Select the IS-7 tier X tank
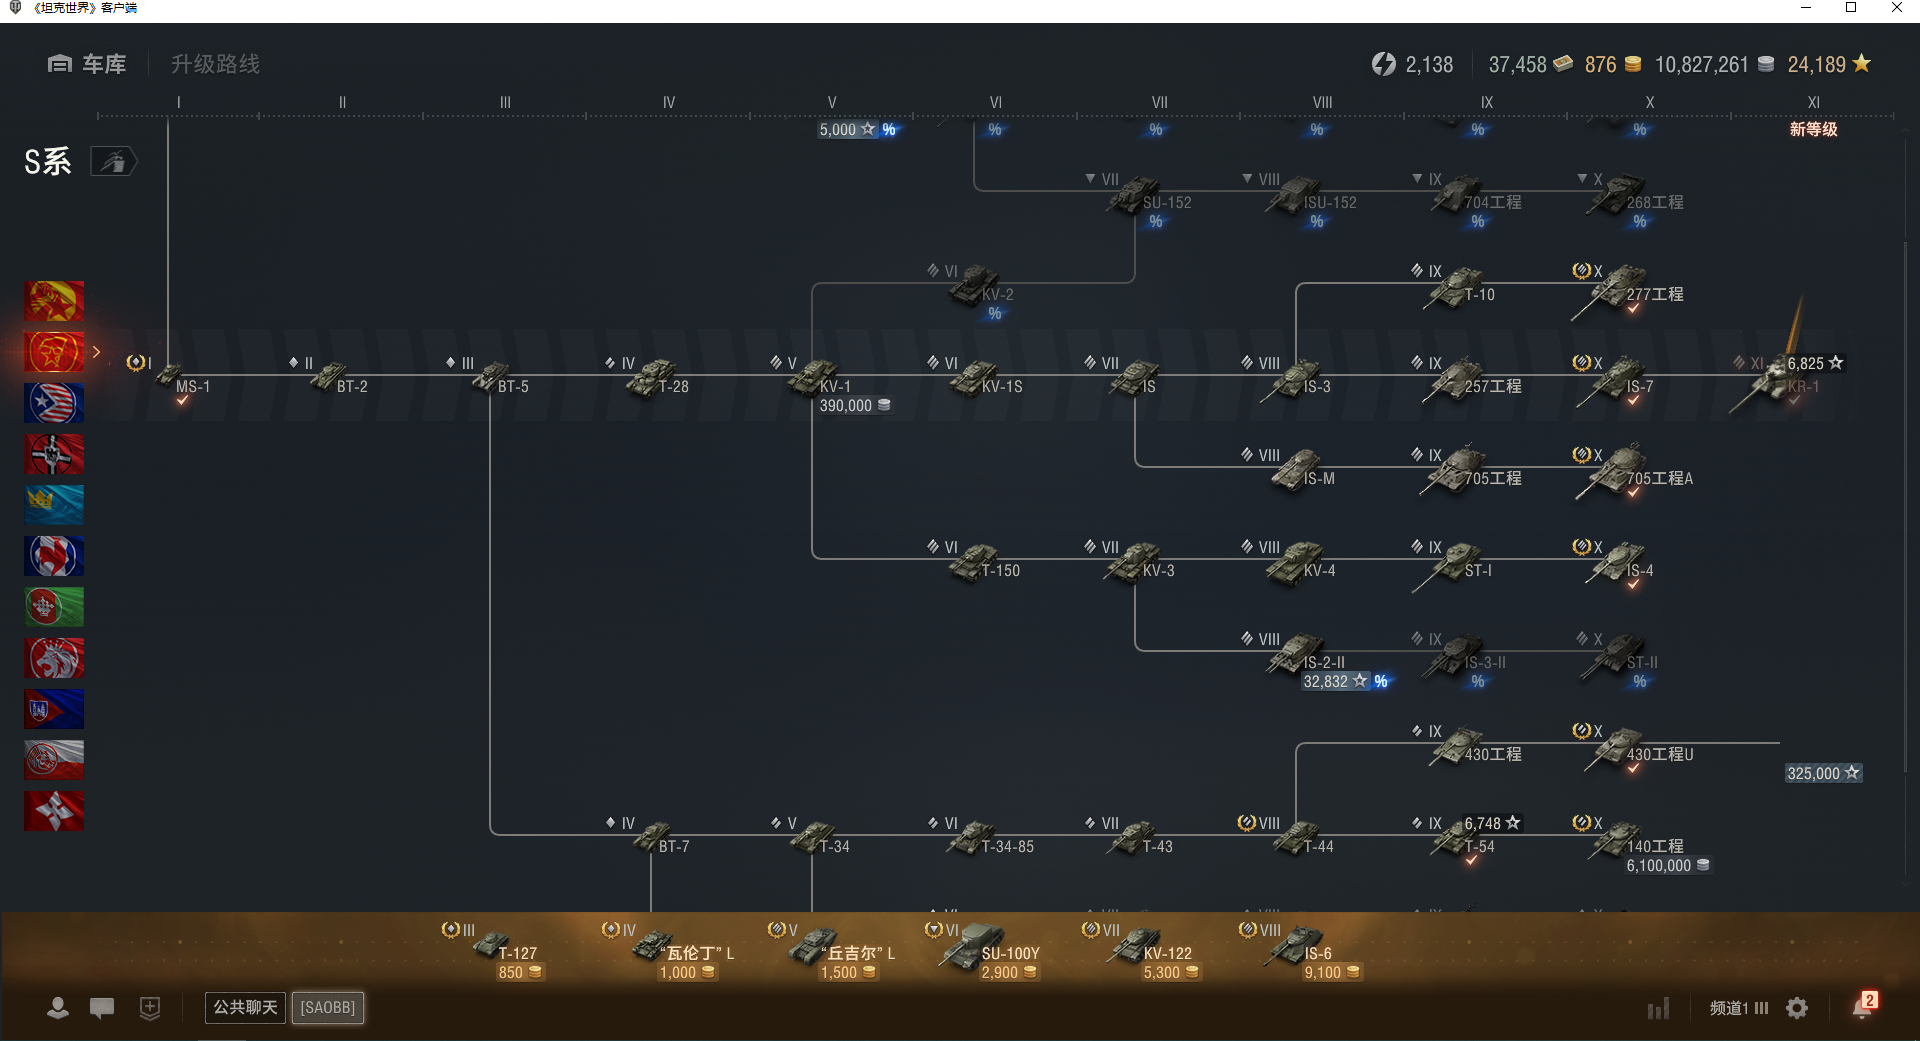 1615,380
